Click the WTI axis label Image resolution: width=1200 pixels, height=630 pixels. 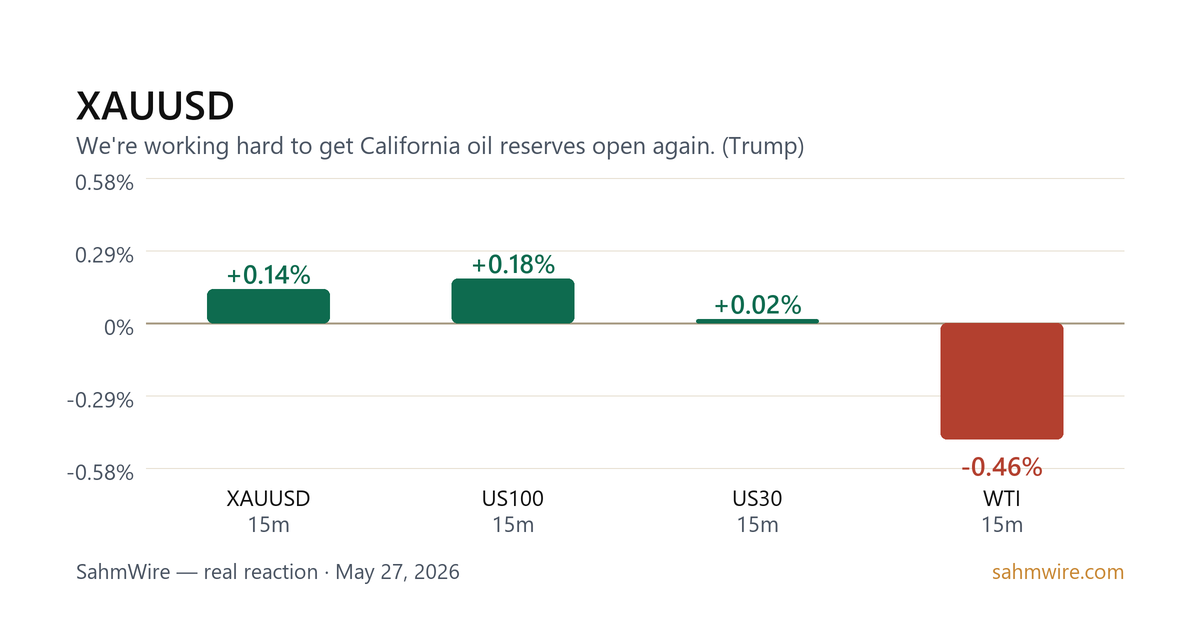click(1002, 499)
